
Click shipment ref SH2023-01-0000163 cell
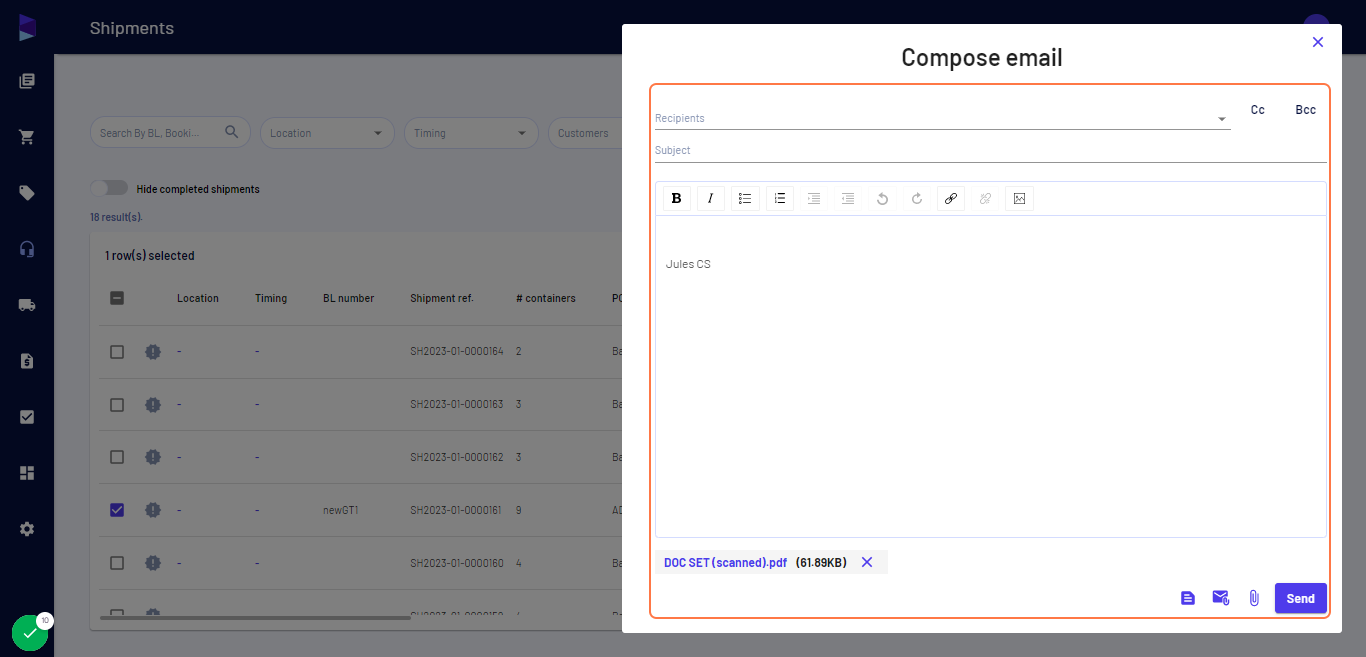coord(457,404)
